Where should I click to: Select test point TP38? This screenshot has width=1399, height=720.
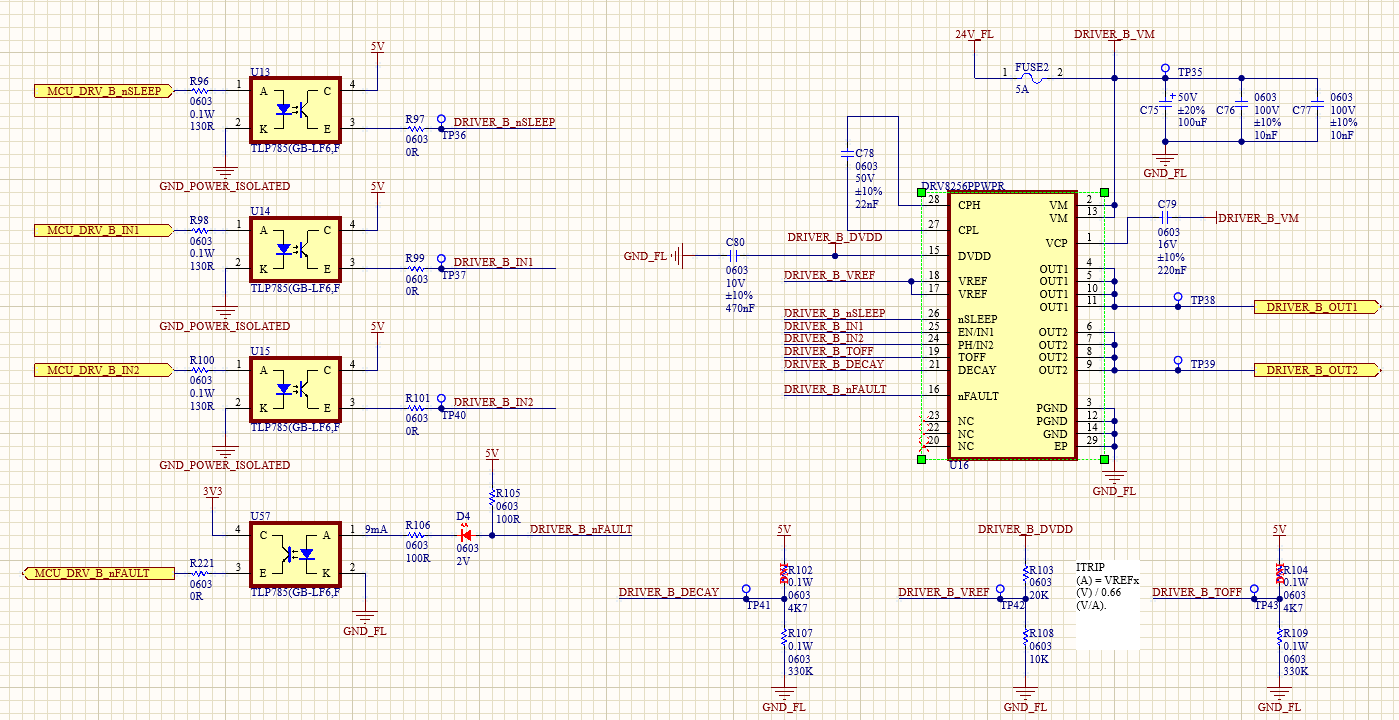click(x=1180, y=299)
